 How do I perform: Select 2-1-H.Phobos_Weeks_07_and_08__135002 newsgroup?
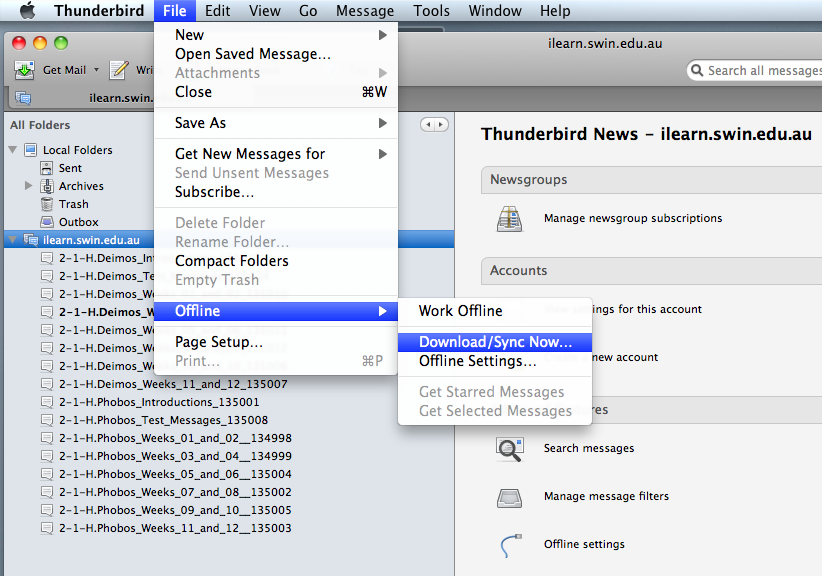click(176, 492)
